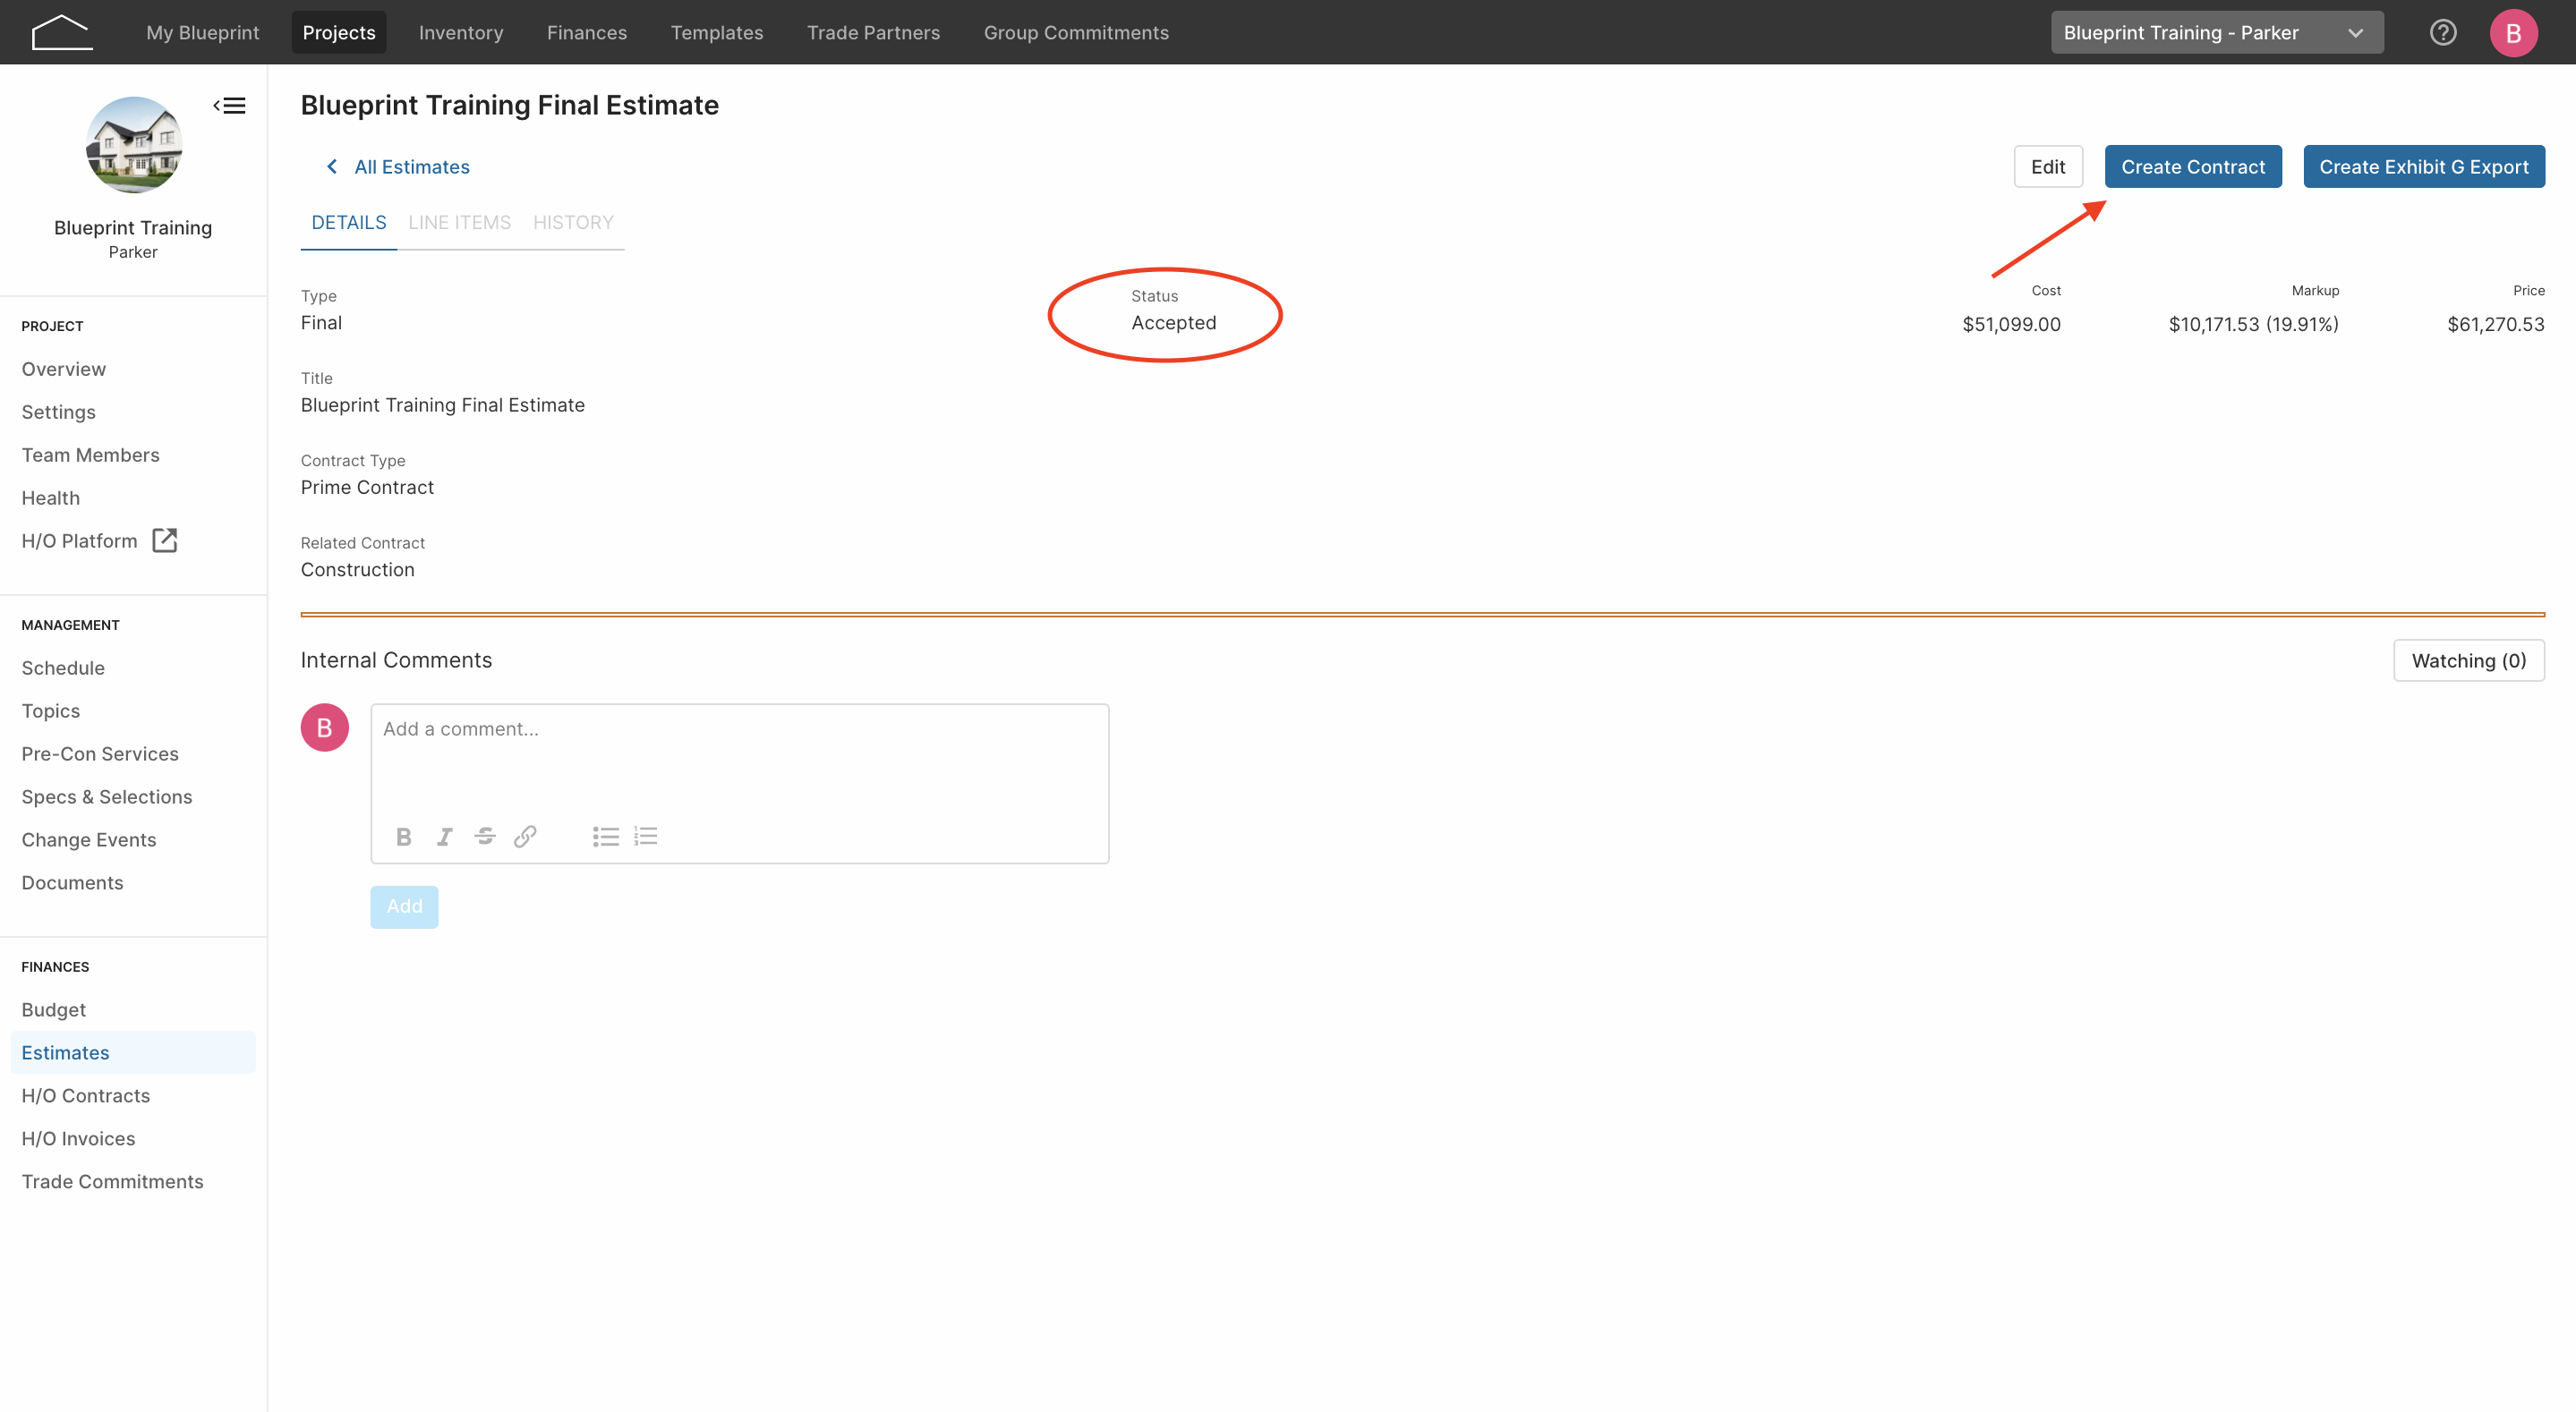This screenshot has height=1412, width=2576.
Task: Click the Accepted status value
Action: [1174, 323]
